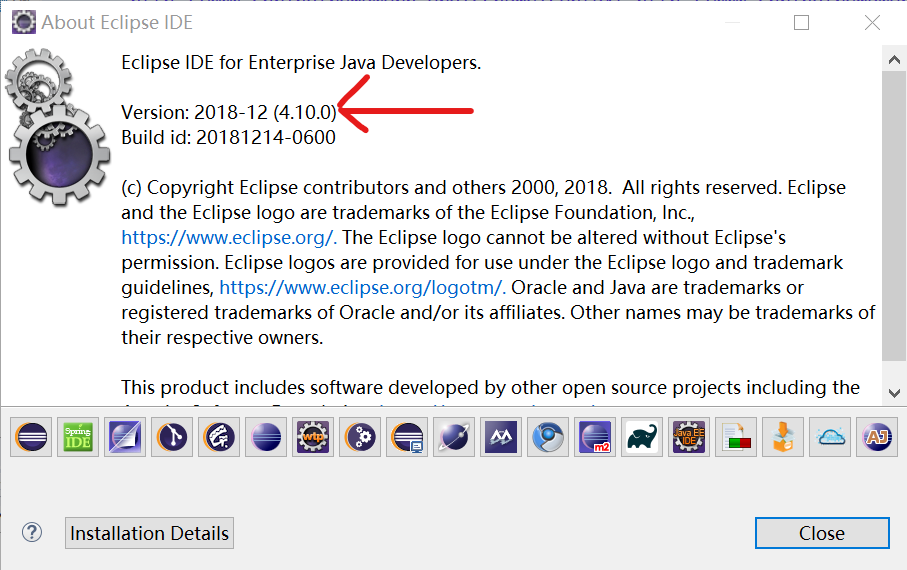Click the help question mark icon
907x570 pixels.
(32, 532)
